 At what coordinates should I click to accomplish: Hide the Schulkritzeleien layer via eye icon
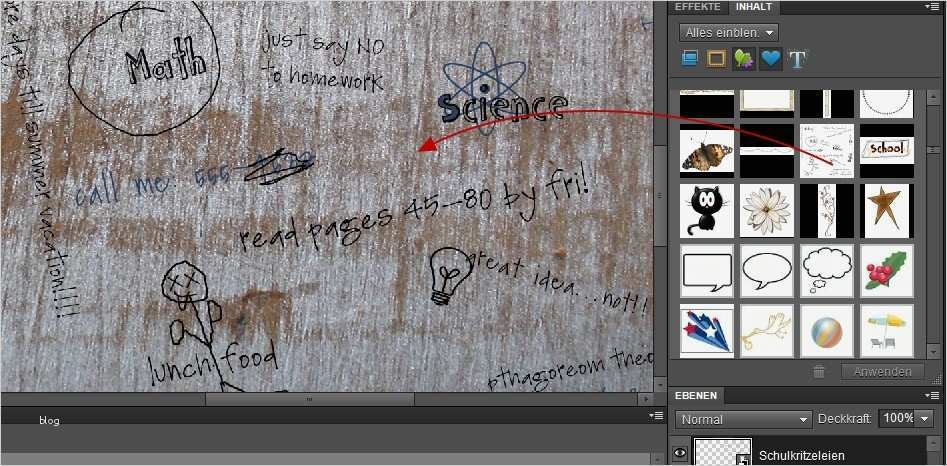point(680,453)
